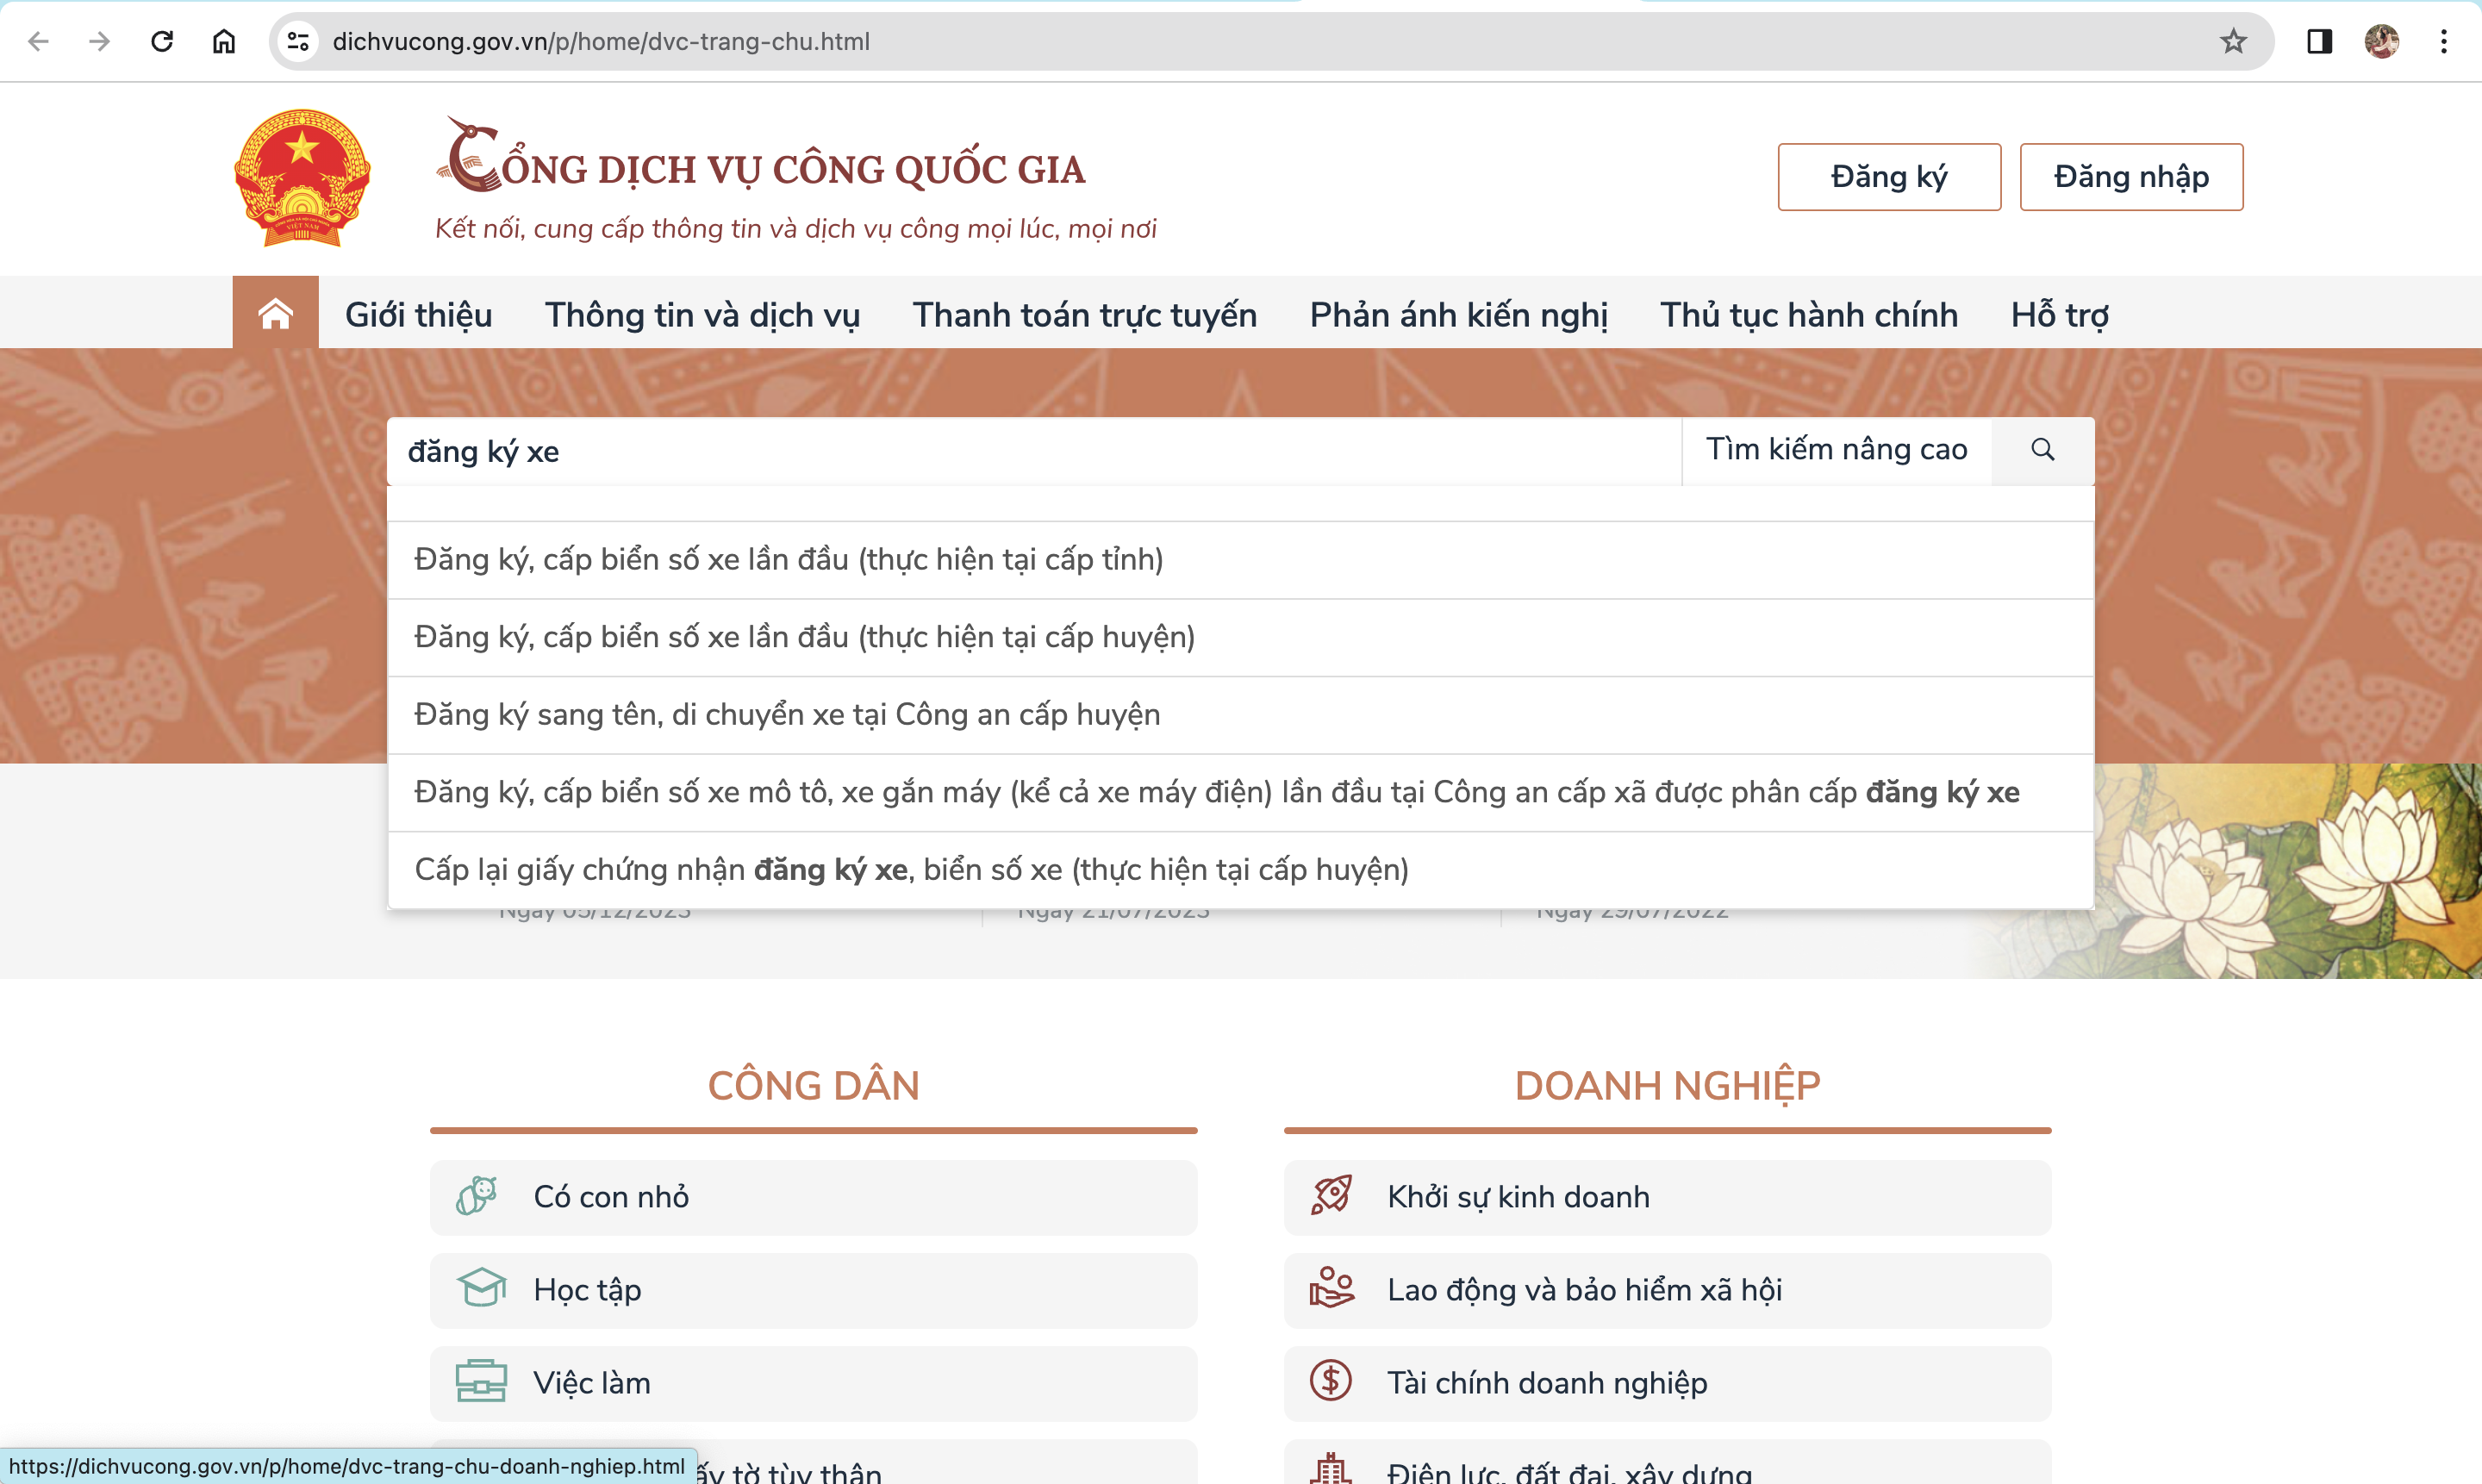Image resolution: width=2482 pixels, height=1484 pixels.
Task: Click the national emblem logo
Action: (x=303, y=178)
